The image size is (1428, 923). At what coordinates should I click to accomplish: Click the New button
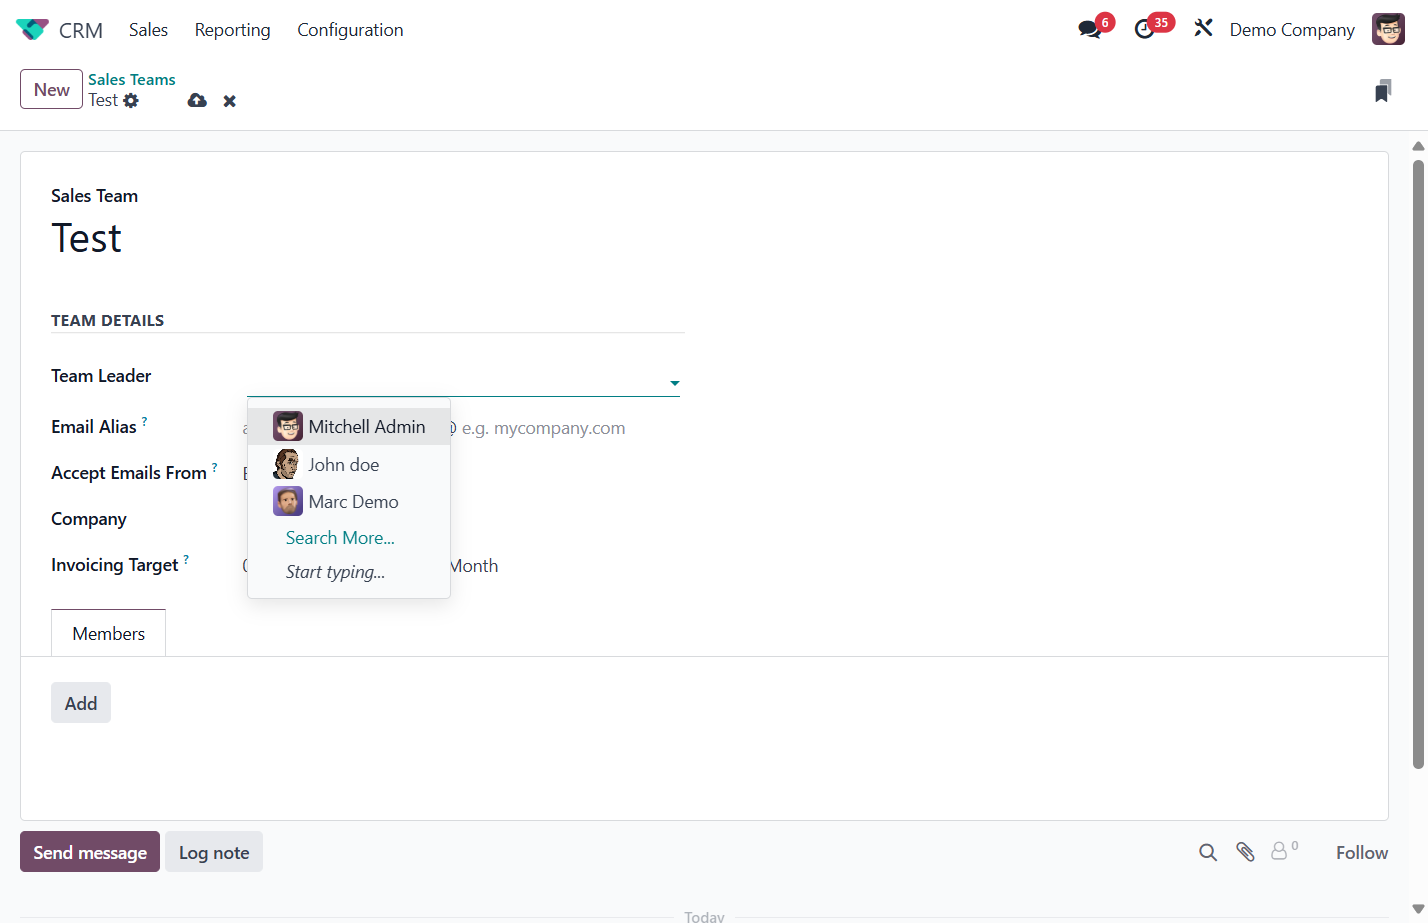click(x=51, y=89)
